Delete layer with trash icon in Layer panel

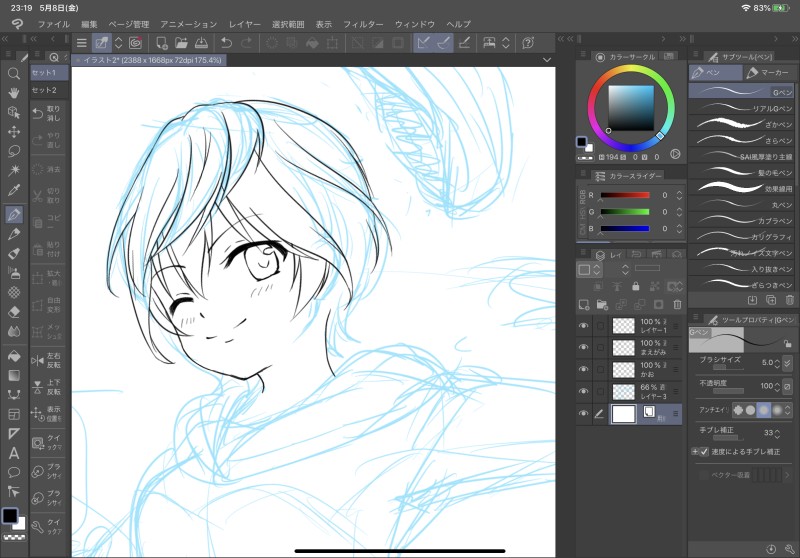pyautogui.click(x=678, y=305)
